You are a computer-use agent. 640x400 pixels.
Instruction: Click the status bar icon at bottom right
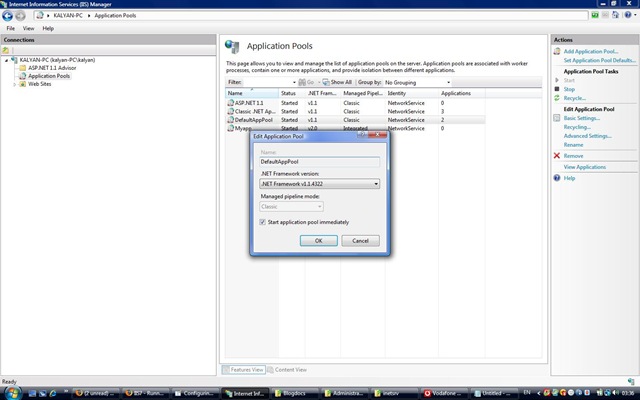point(631,381)
